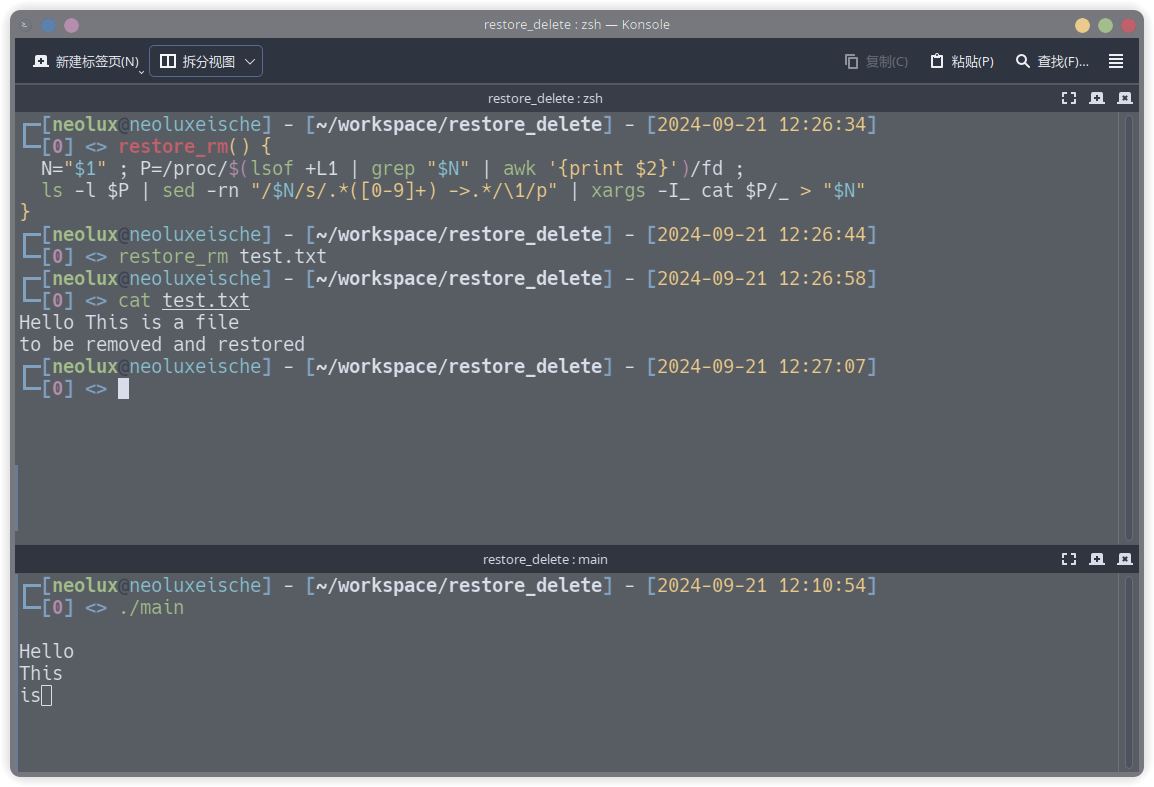Click the 'lsof +L1' command text
Image resolution: width=1154 pixels, height=787 pixels.
click(294, 169)
